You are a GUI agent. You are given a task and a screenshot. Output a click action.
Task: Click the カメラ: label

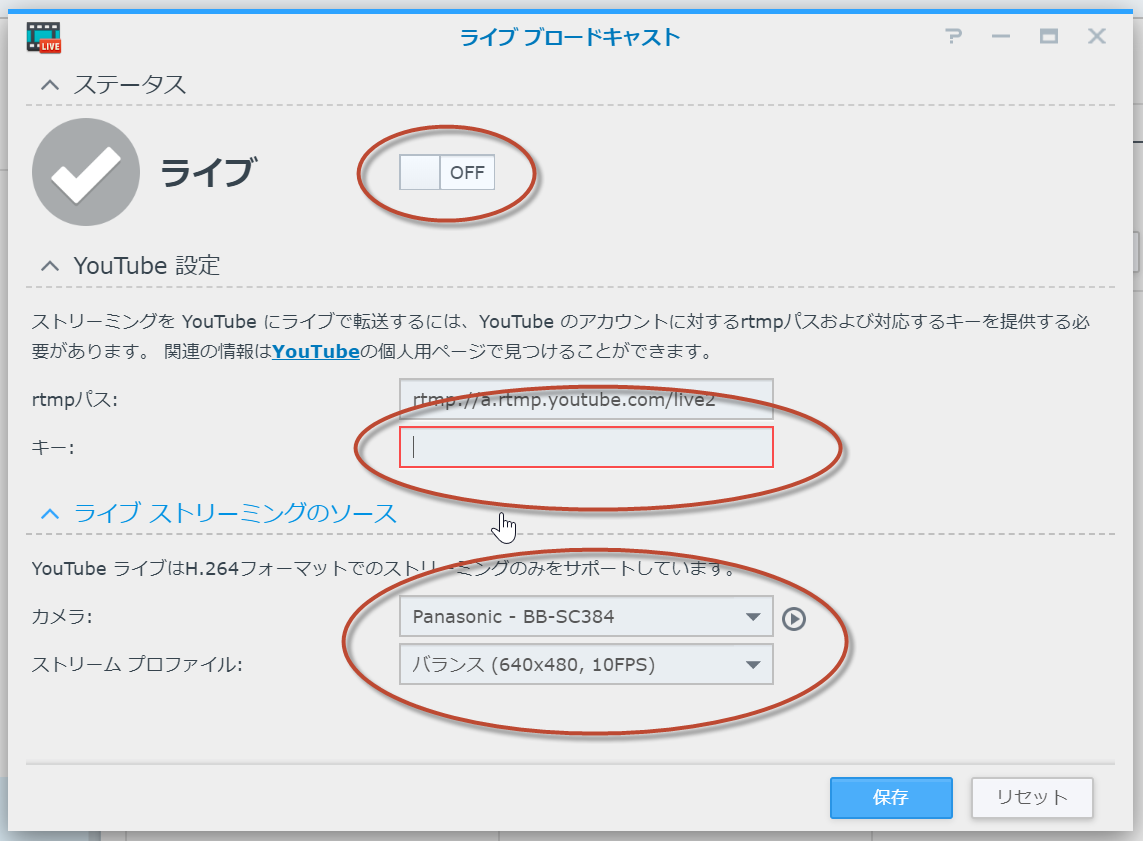(x=62, y=617)
